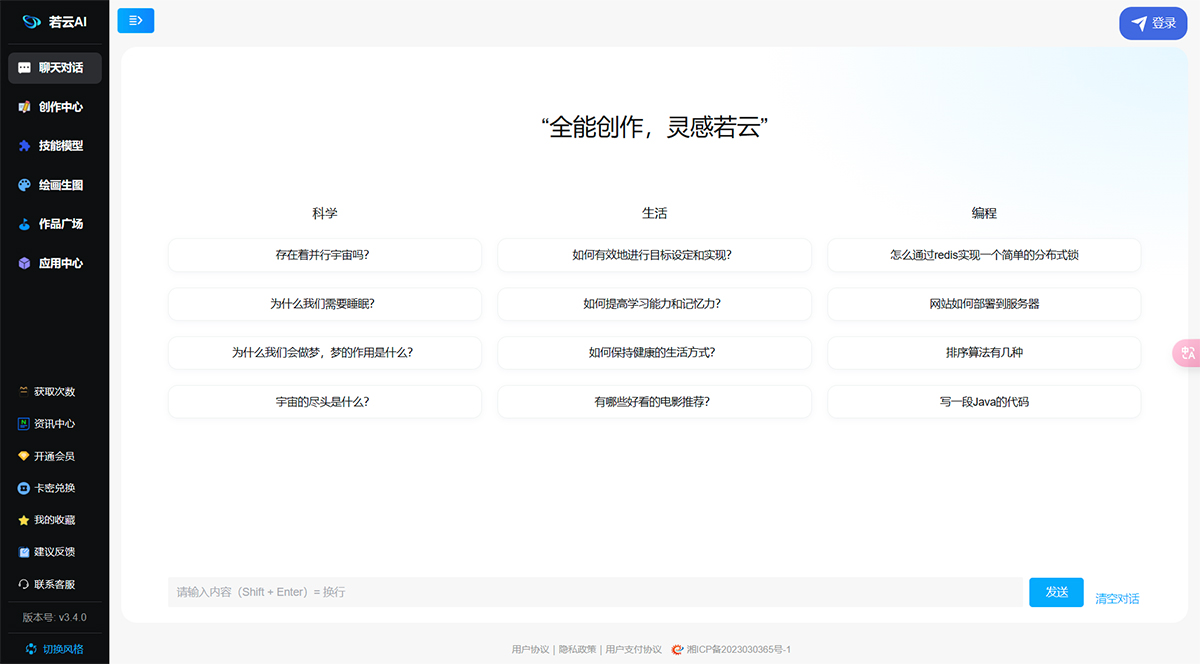Select the prompt 写一段Java的代码

(983, 401)
